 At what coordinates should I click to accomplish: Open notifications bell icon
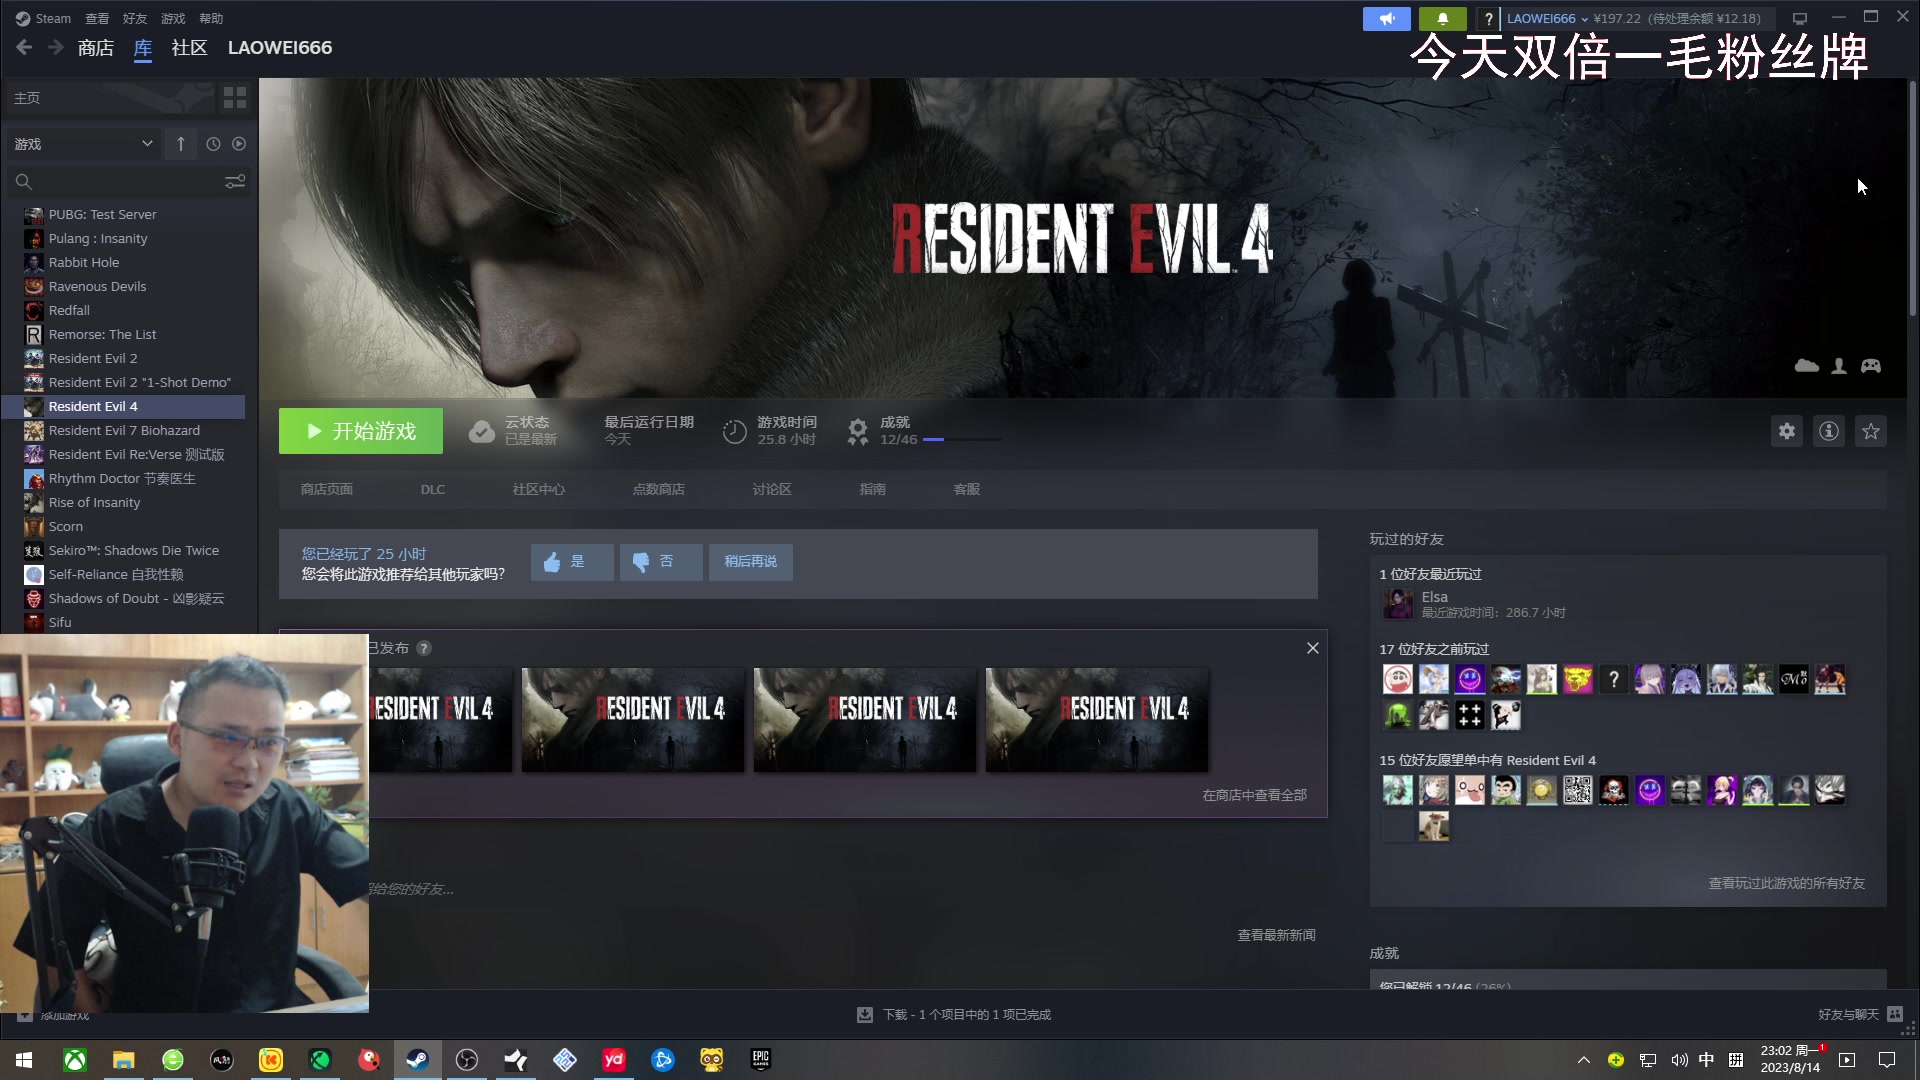click(1442, 18)
